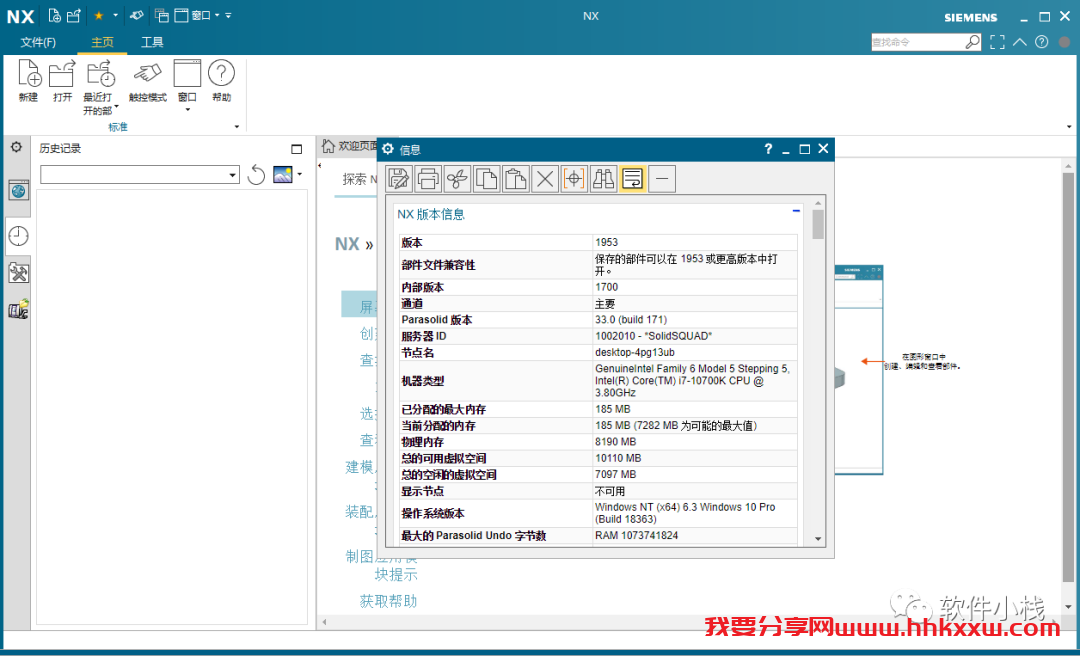Collapse the NX 版本信息 section

click(x=796, y=210)
